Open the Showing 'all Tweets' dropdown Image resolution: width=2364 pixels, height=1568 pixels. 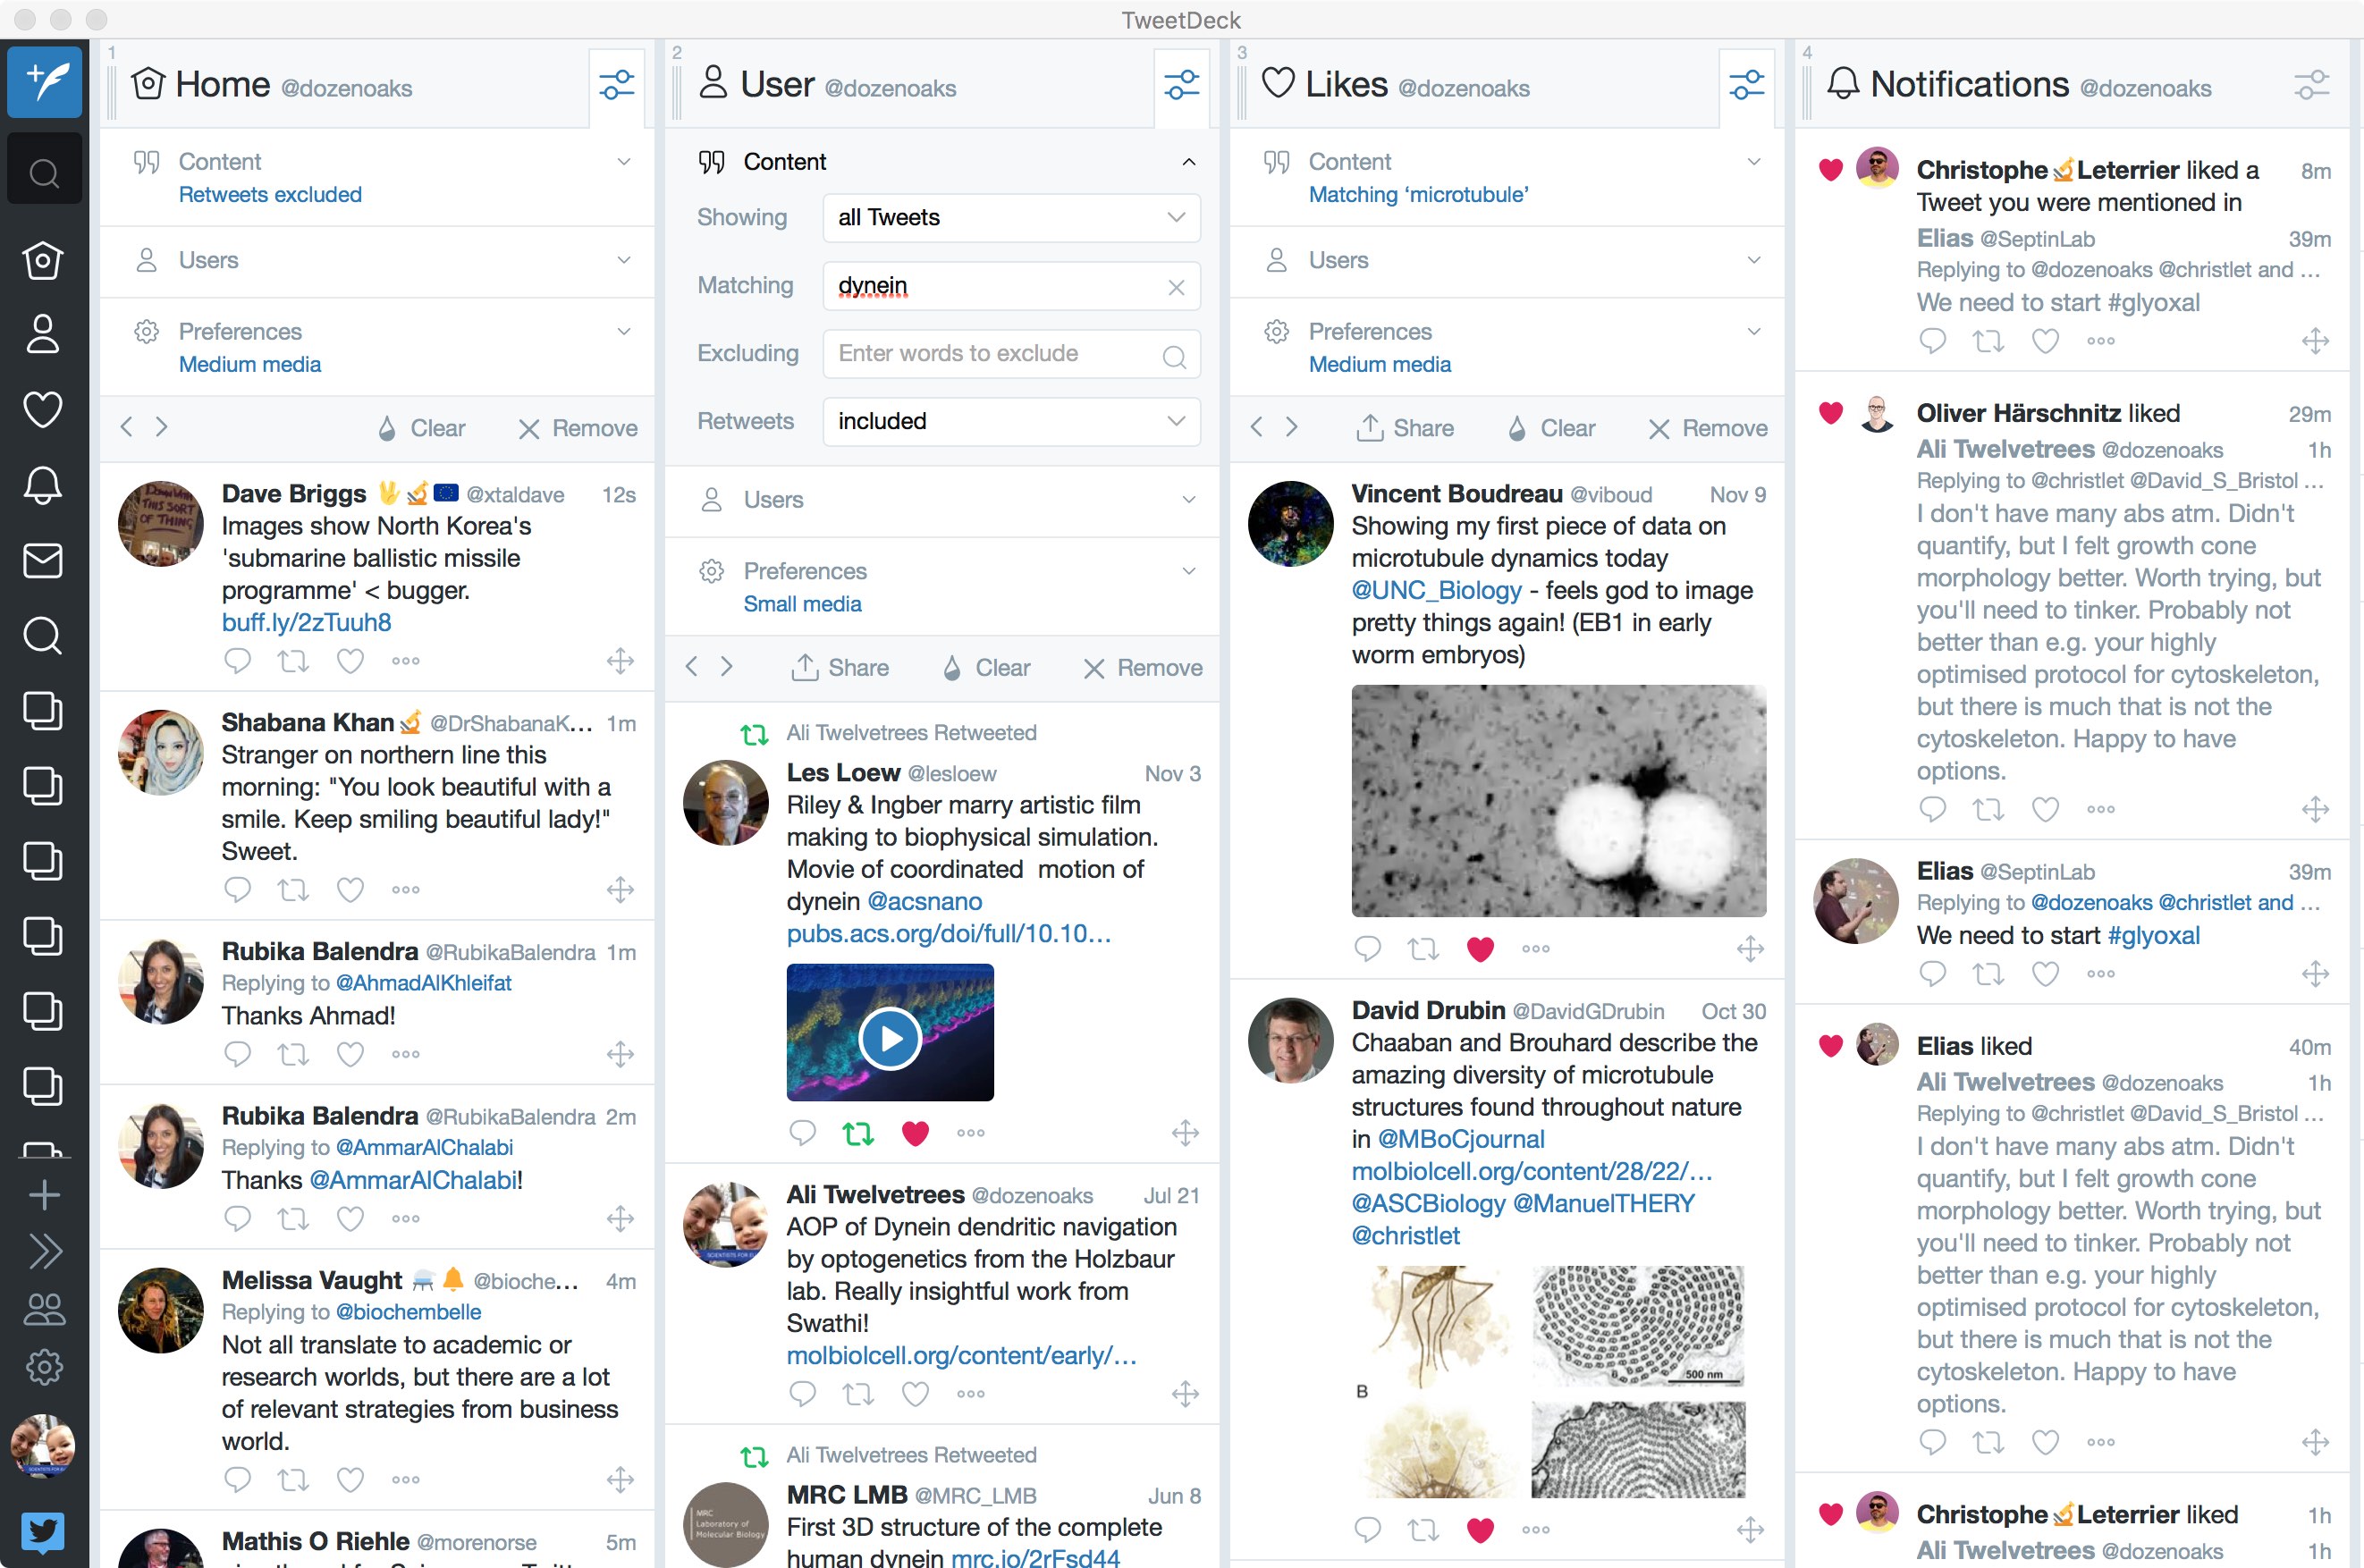(1011, 217)
